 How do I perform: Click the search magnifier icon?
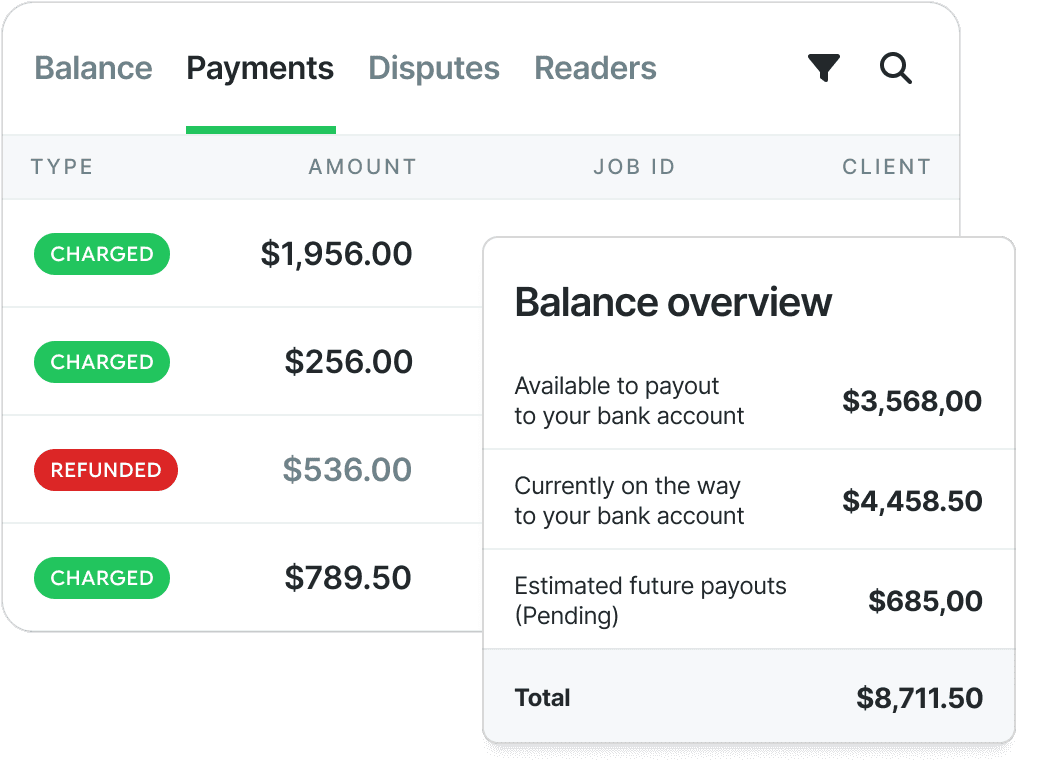tap(895, 68)
